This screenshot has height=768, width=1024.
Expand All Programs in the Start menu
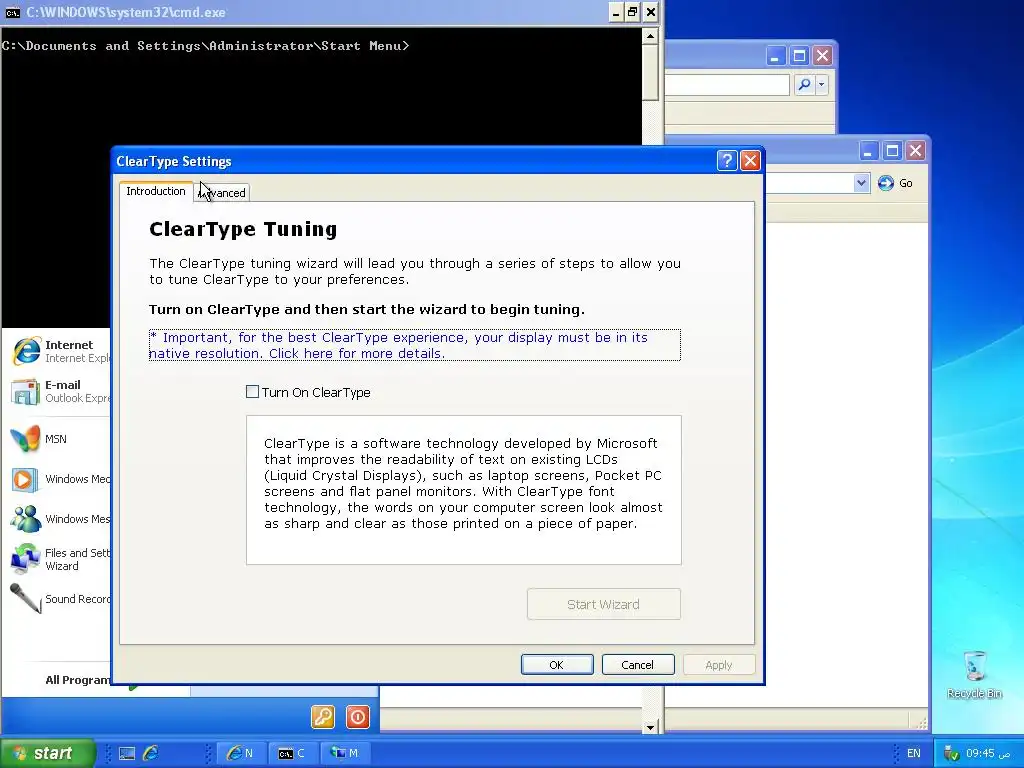click(x=78, y=680)
